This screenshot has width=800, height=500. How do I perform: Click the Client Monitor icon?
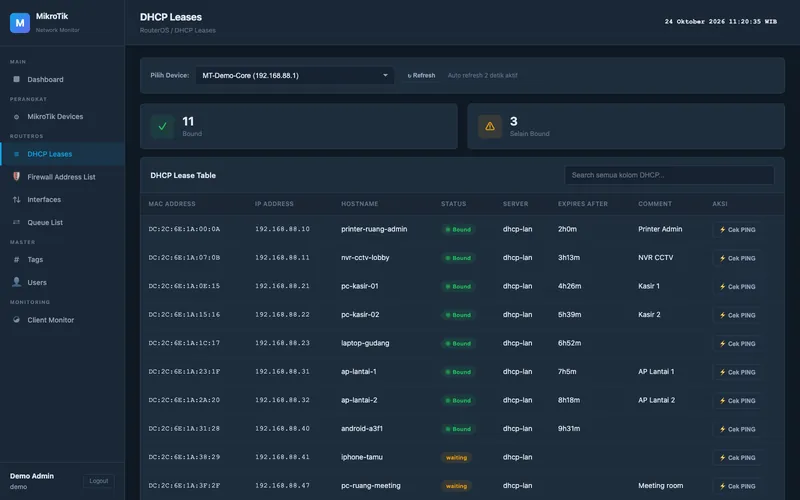(16, 319)
